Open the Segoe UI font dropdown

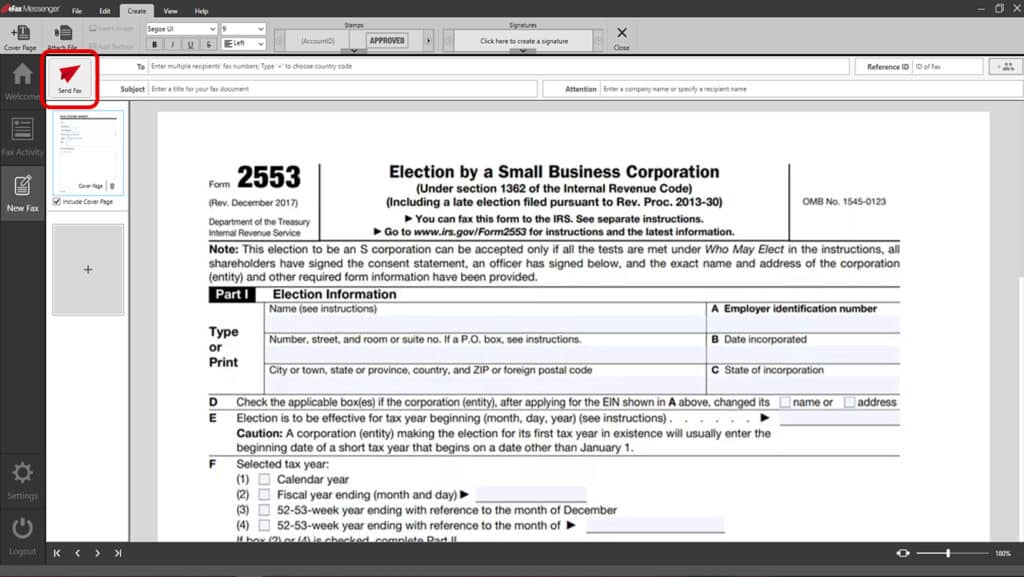[181, 29]
